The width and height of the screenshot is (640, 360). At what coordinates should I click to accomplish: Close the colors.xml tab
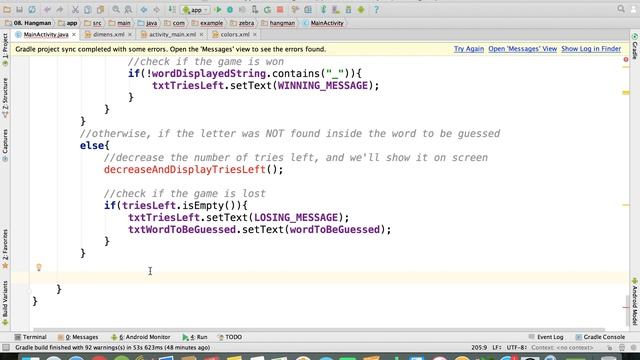[255, 35]
